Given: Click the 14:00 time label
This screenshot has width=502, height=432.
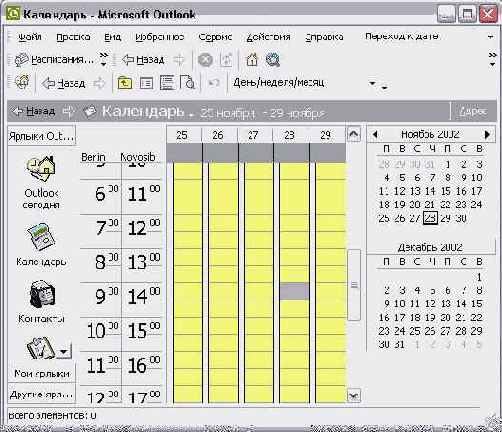Looking at the screenshot, I should pyautogui.click(x=144, y=295).
